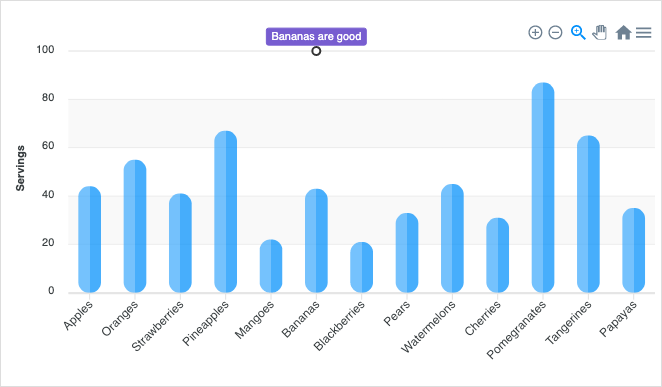
Task: Click the 'Bananas are good' annotation label
Action: (316, 36)
